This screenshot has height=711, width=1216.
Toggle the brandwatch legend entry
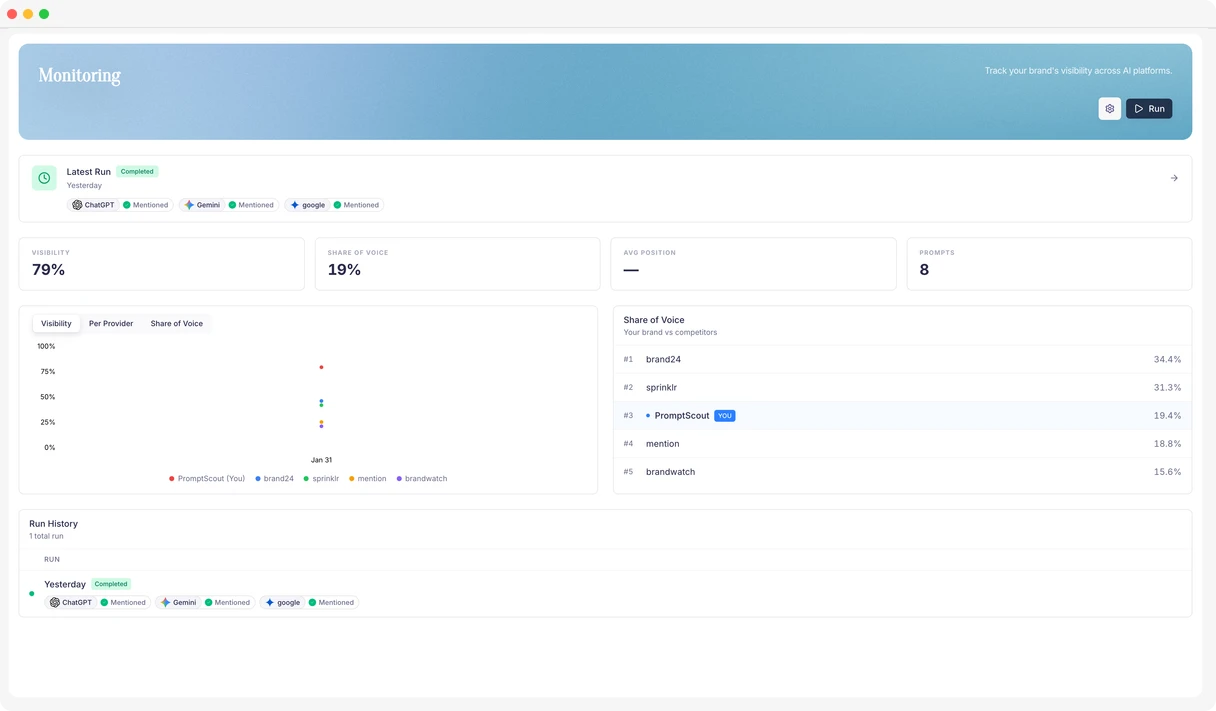point(401,478)
